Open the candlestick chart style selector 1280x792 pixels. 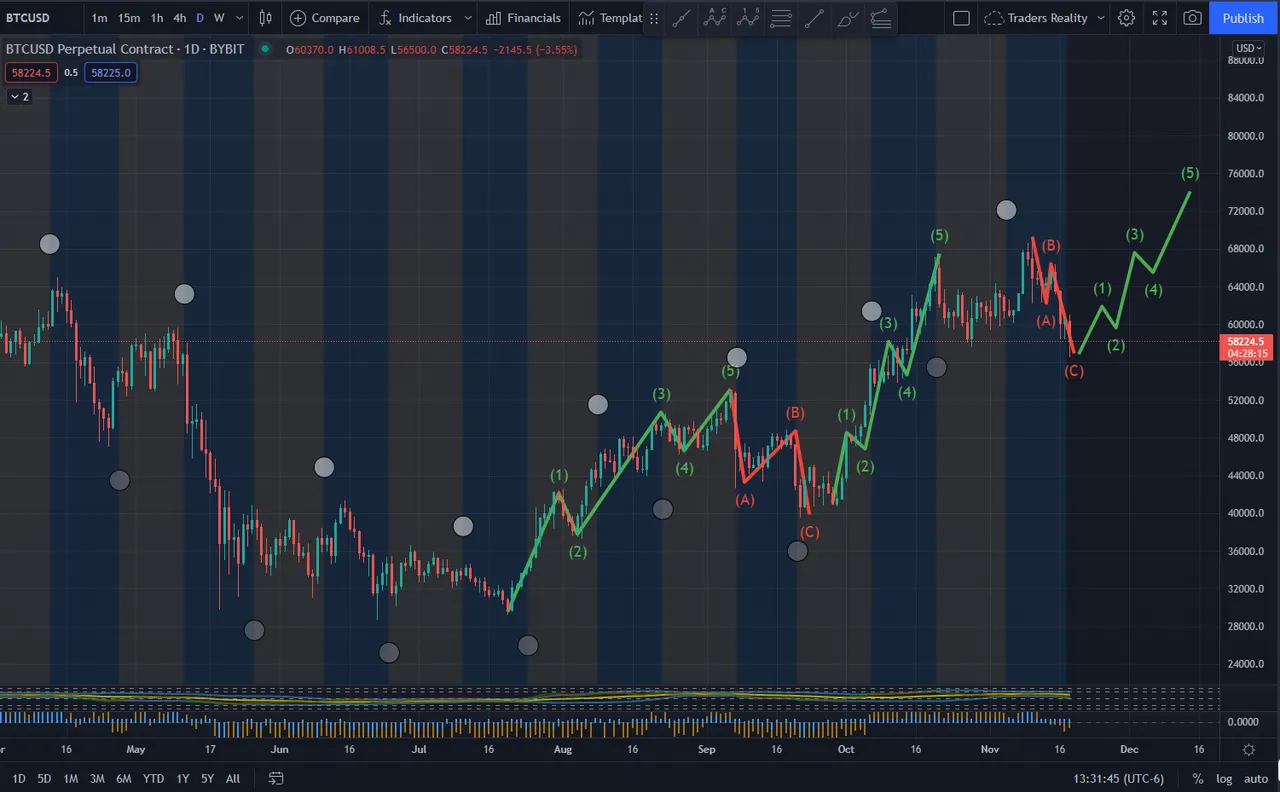pos(265,18)
